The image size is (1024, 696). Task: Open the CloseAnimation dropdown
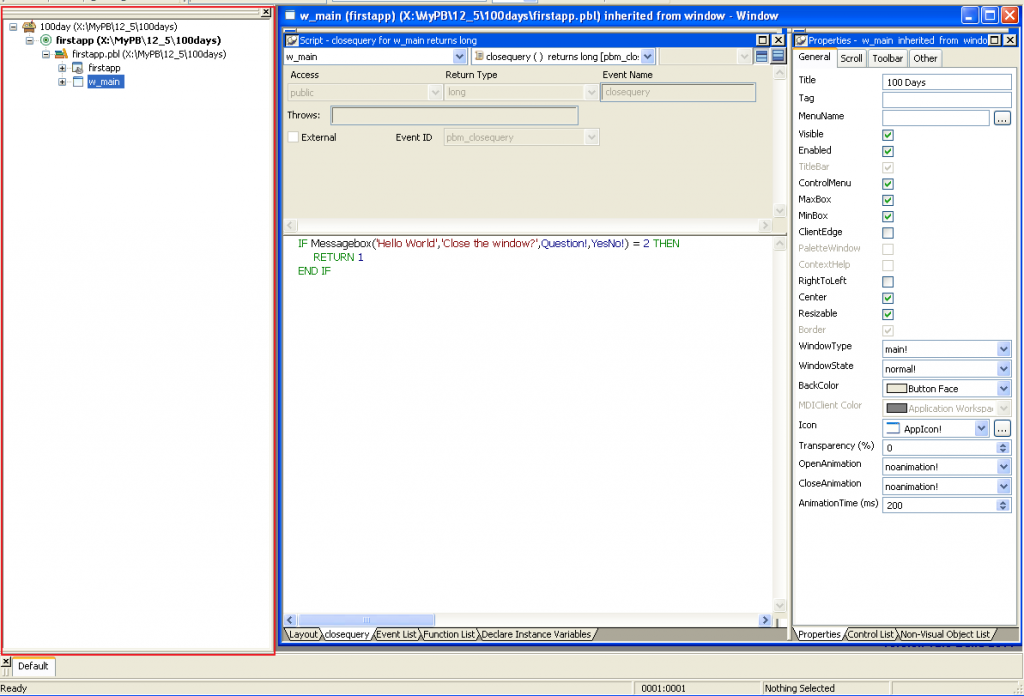1004,486
